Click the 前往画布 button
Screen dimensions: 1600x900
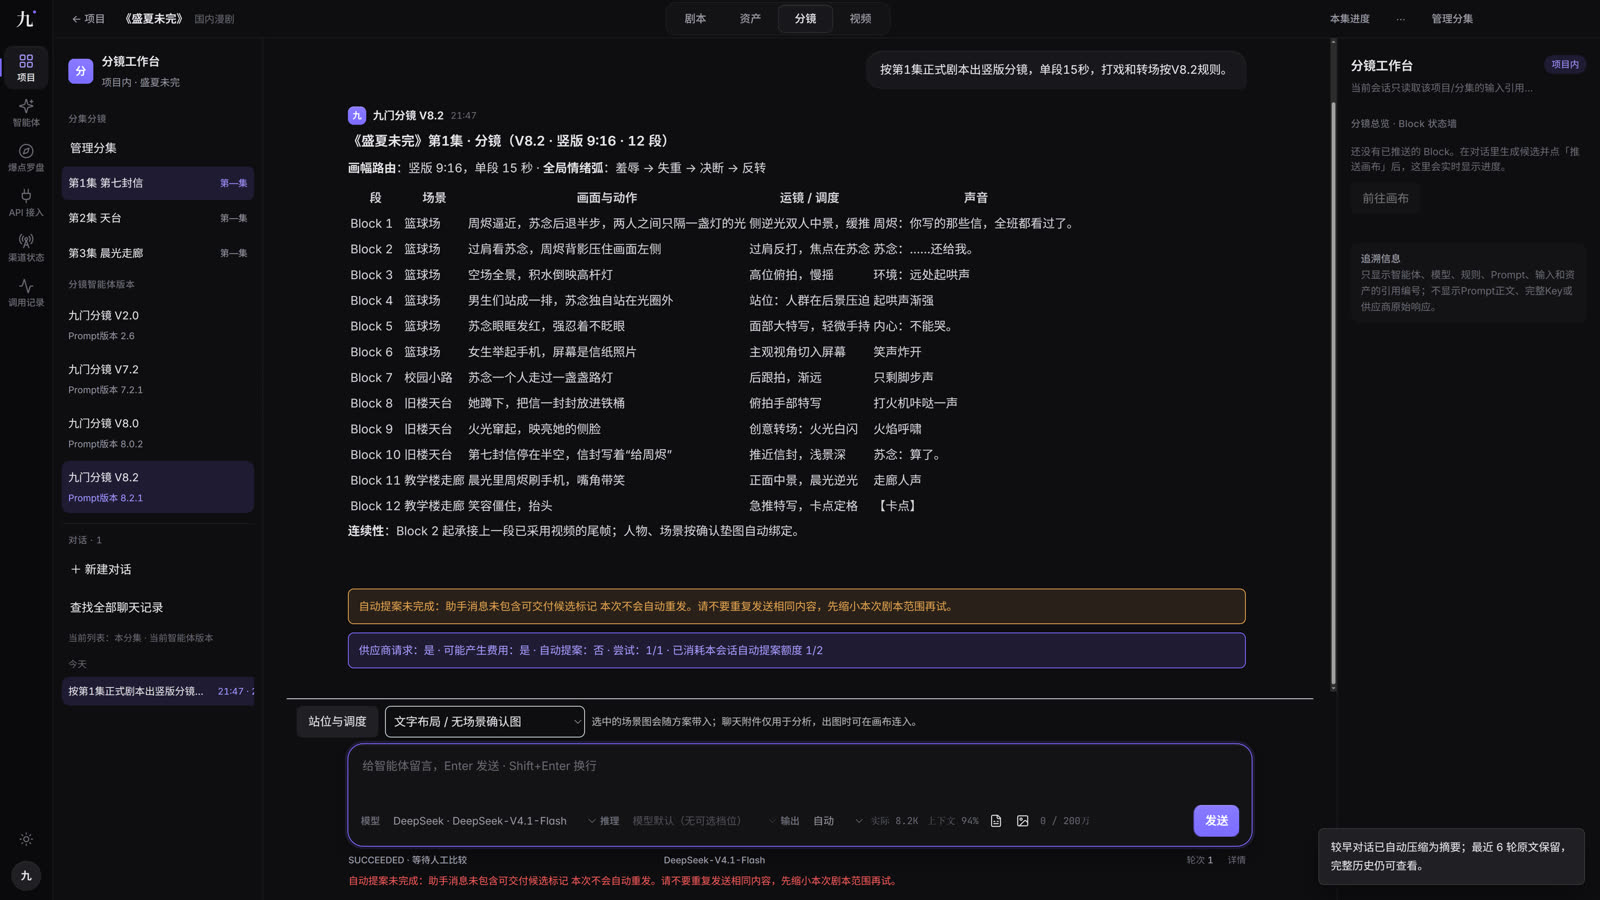[1385, 198]
